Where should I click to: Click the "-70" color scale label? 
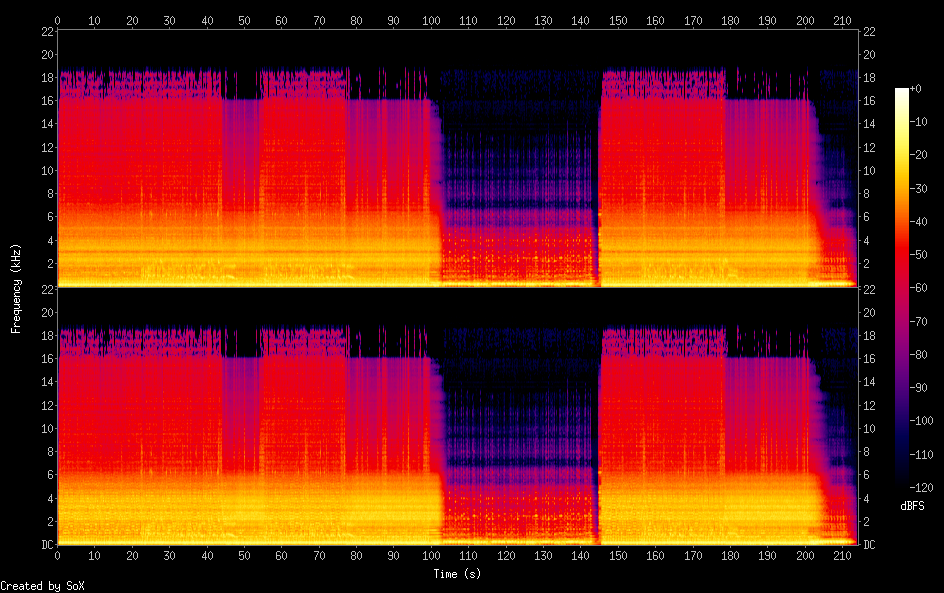tap(919, 321)
